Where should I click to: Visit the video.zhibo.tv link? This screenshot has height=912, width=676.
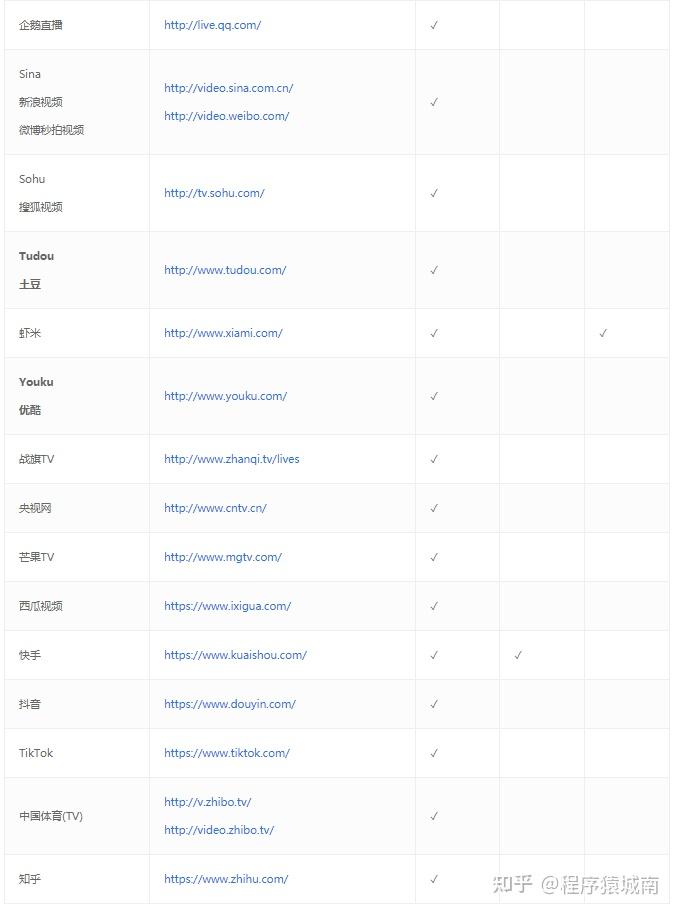(219, 830)
